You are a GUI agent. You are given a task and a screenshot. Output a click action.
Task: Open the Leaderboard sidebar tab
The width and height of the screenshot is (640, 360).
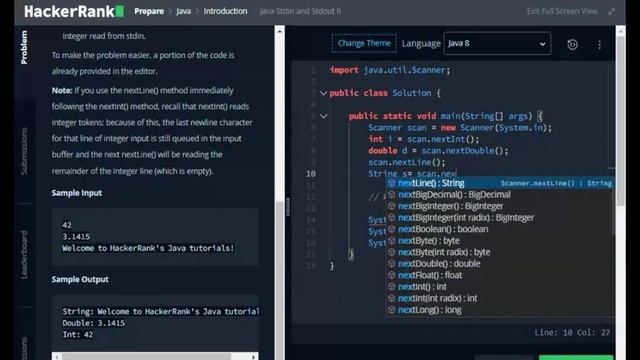[x=24, y=255]
